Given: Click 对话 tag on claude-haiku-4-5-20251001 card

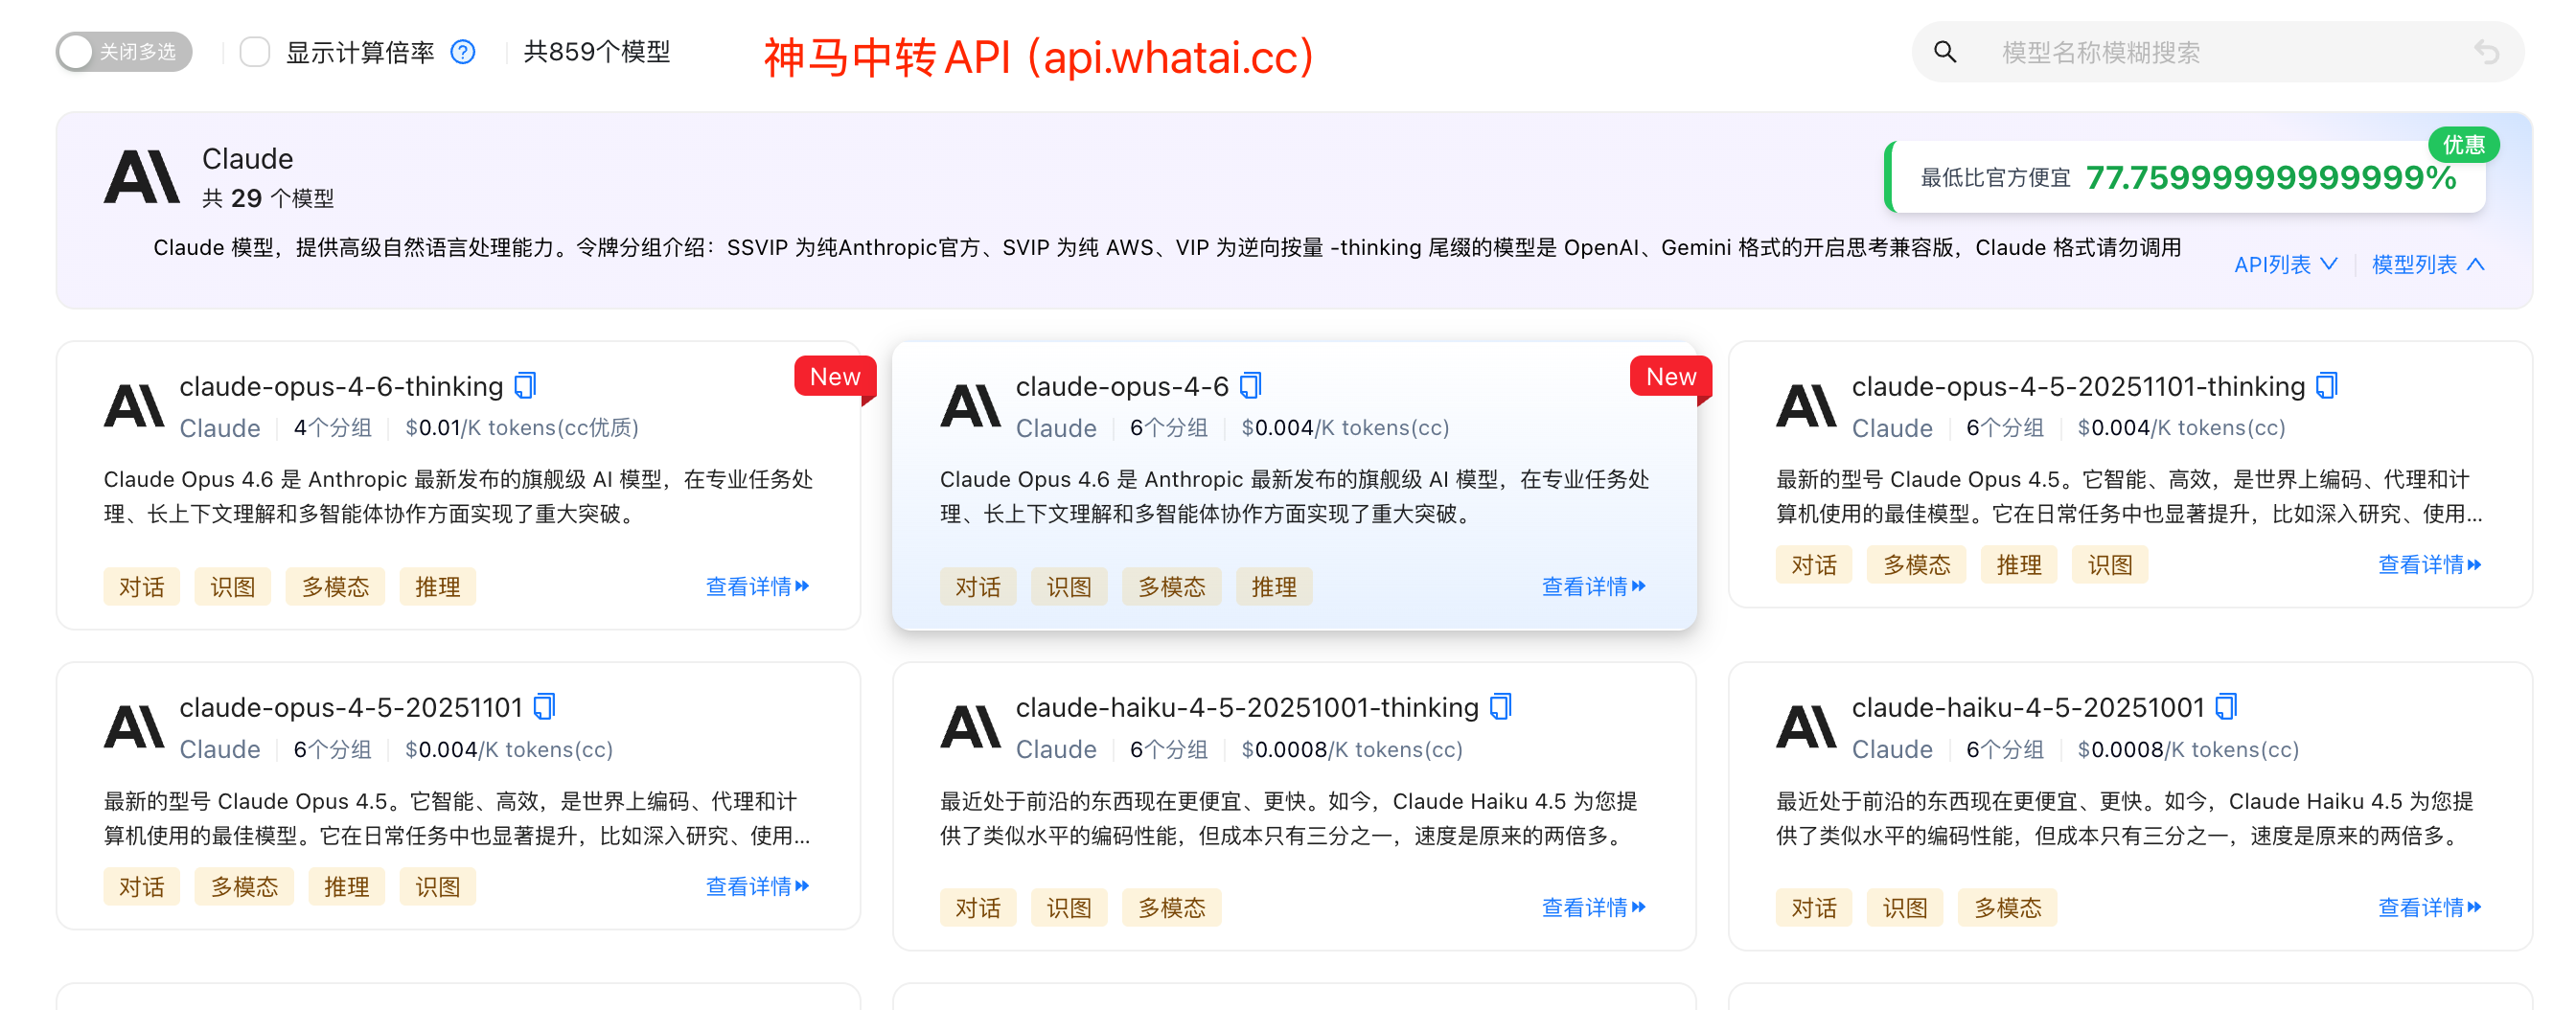Looking at the screenshot, I should [x=1813, y=907].
